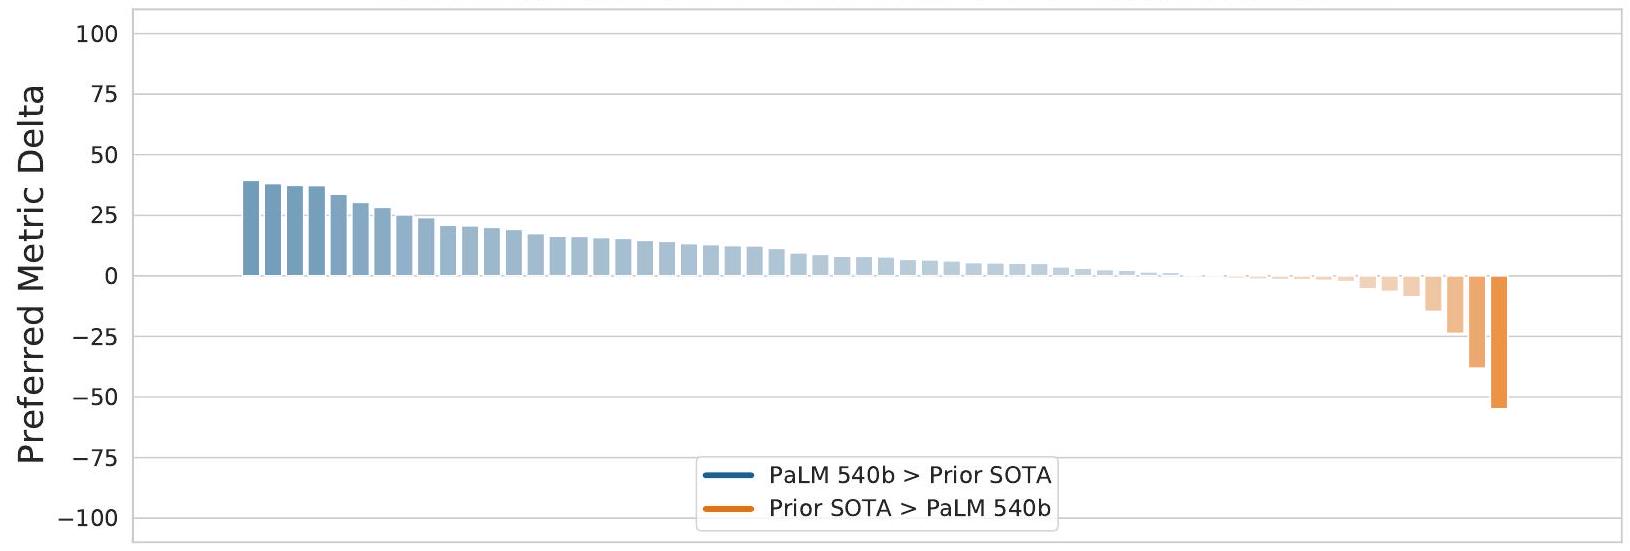Screen dimensions: 1630x551
Task: Click the blue legend line swatch
Action: click(x=728, y=474)
